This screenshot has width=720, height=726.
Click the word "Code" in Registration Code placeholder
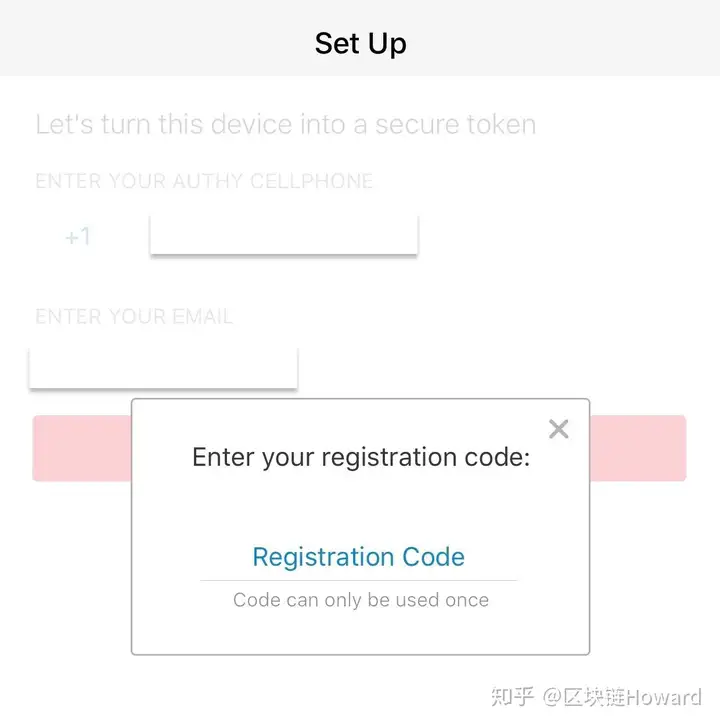(433, 557)
